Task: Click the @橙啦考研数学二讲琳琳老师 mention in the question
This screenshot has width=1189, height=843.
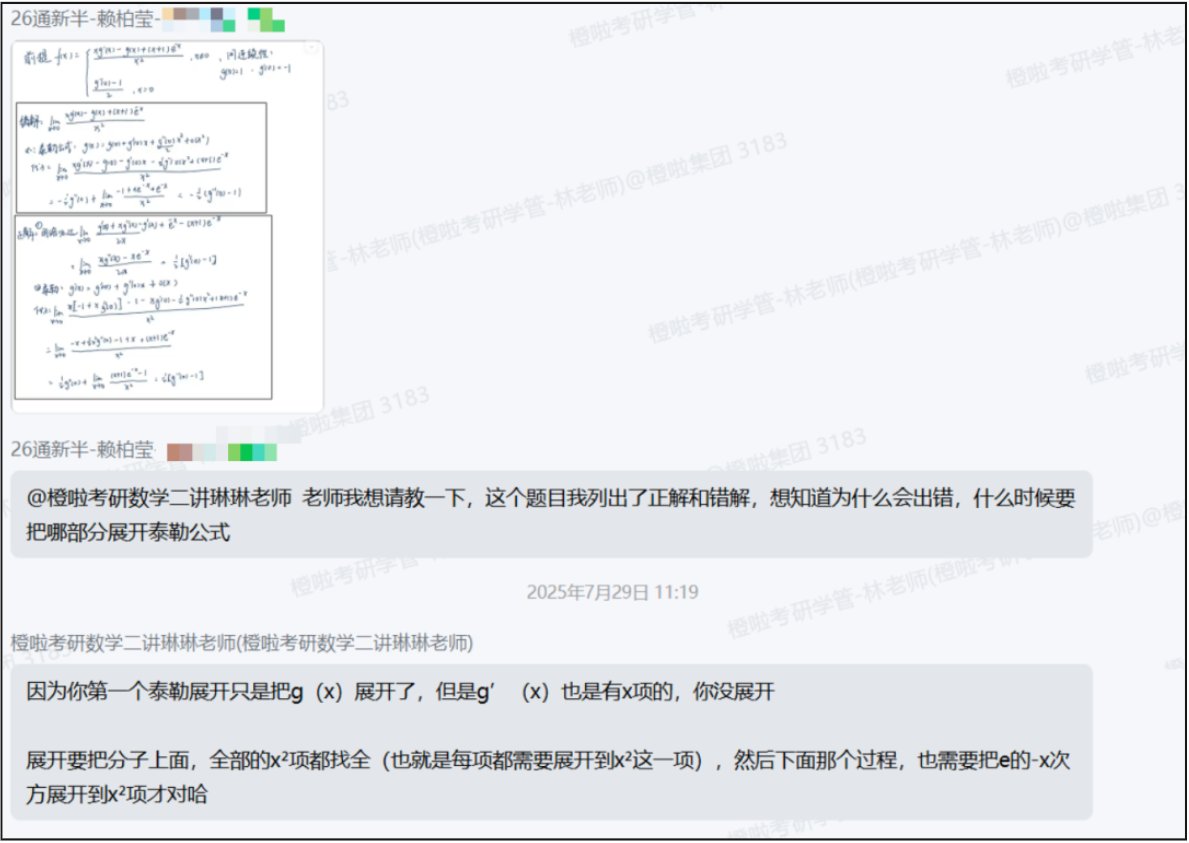Action: click(159, 498)
